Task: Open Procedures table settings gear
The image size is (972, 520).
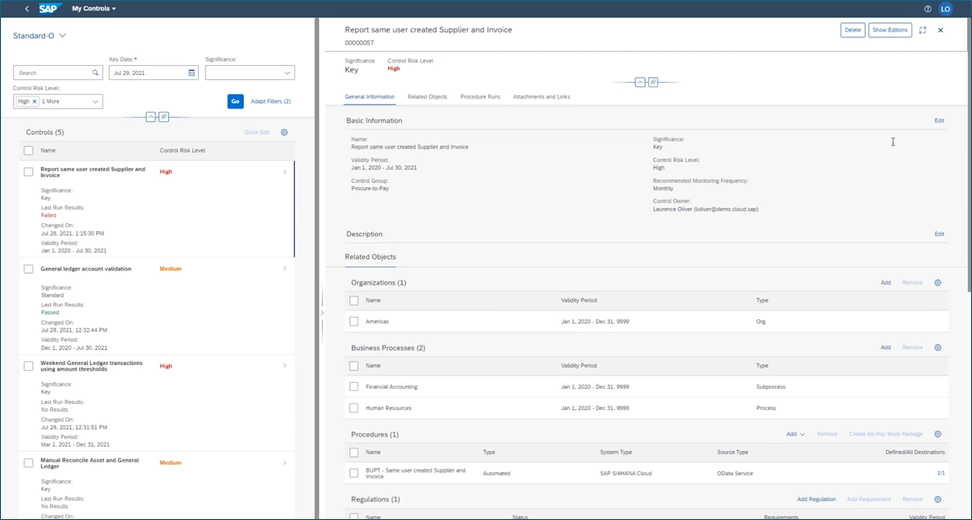Action: pos(938,434)
